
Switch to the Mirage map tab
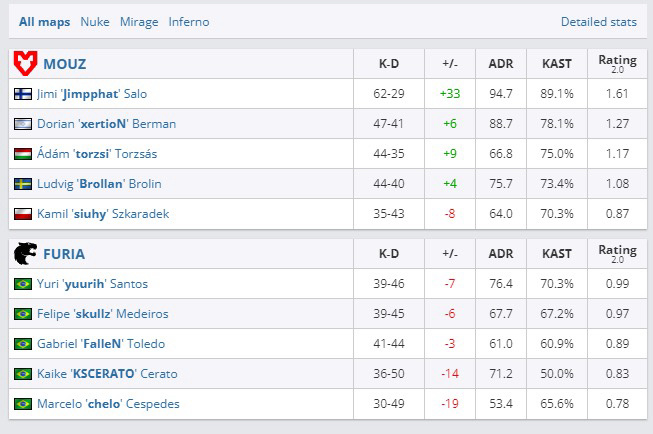click(139, 21)
